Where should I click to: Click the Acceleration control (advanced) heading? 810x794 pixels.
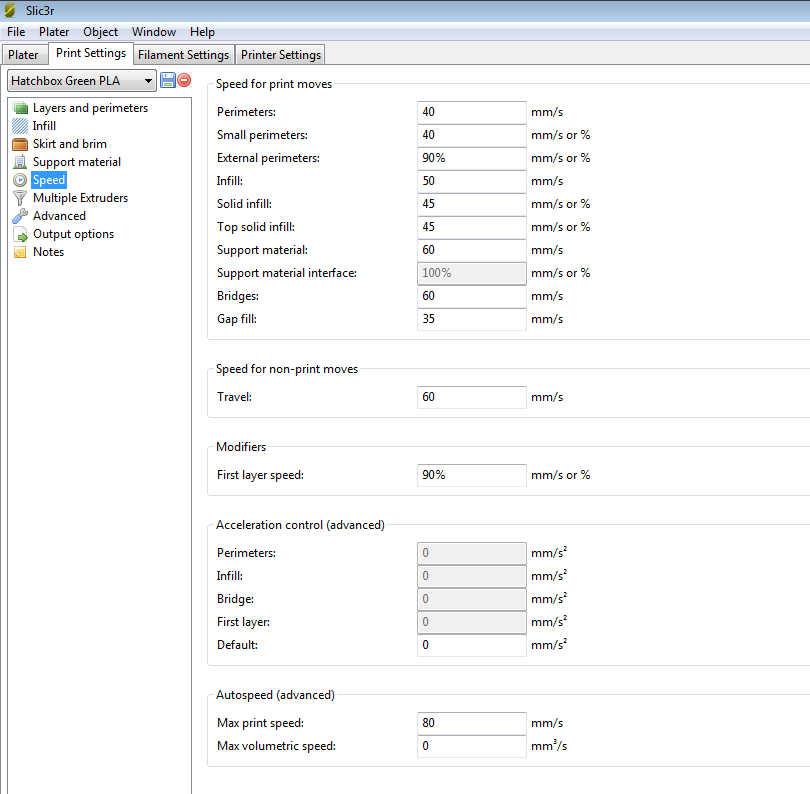click(x=300, y=525)
